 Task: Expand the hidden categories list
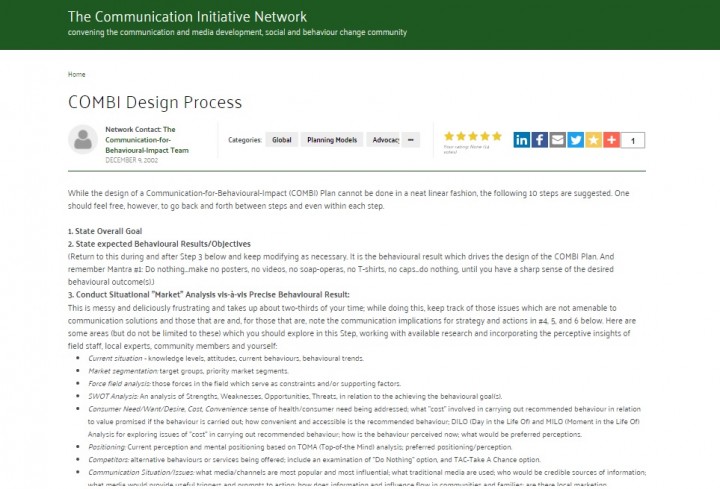click(x=411, y=140)
